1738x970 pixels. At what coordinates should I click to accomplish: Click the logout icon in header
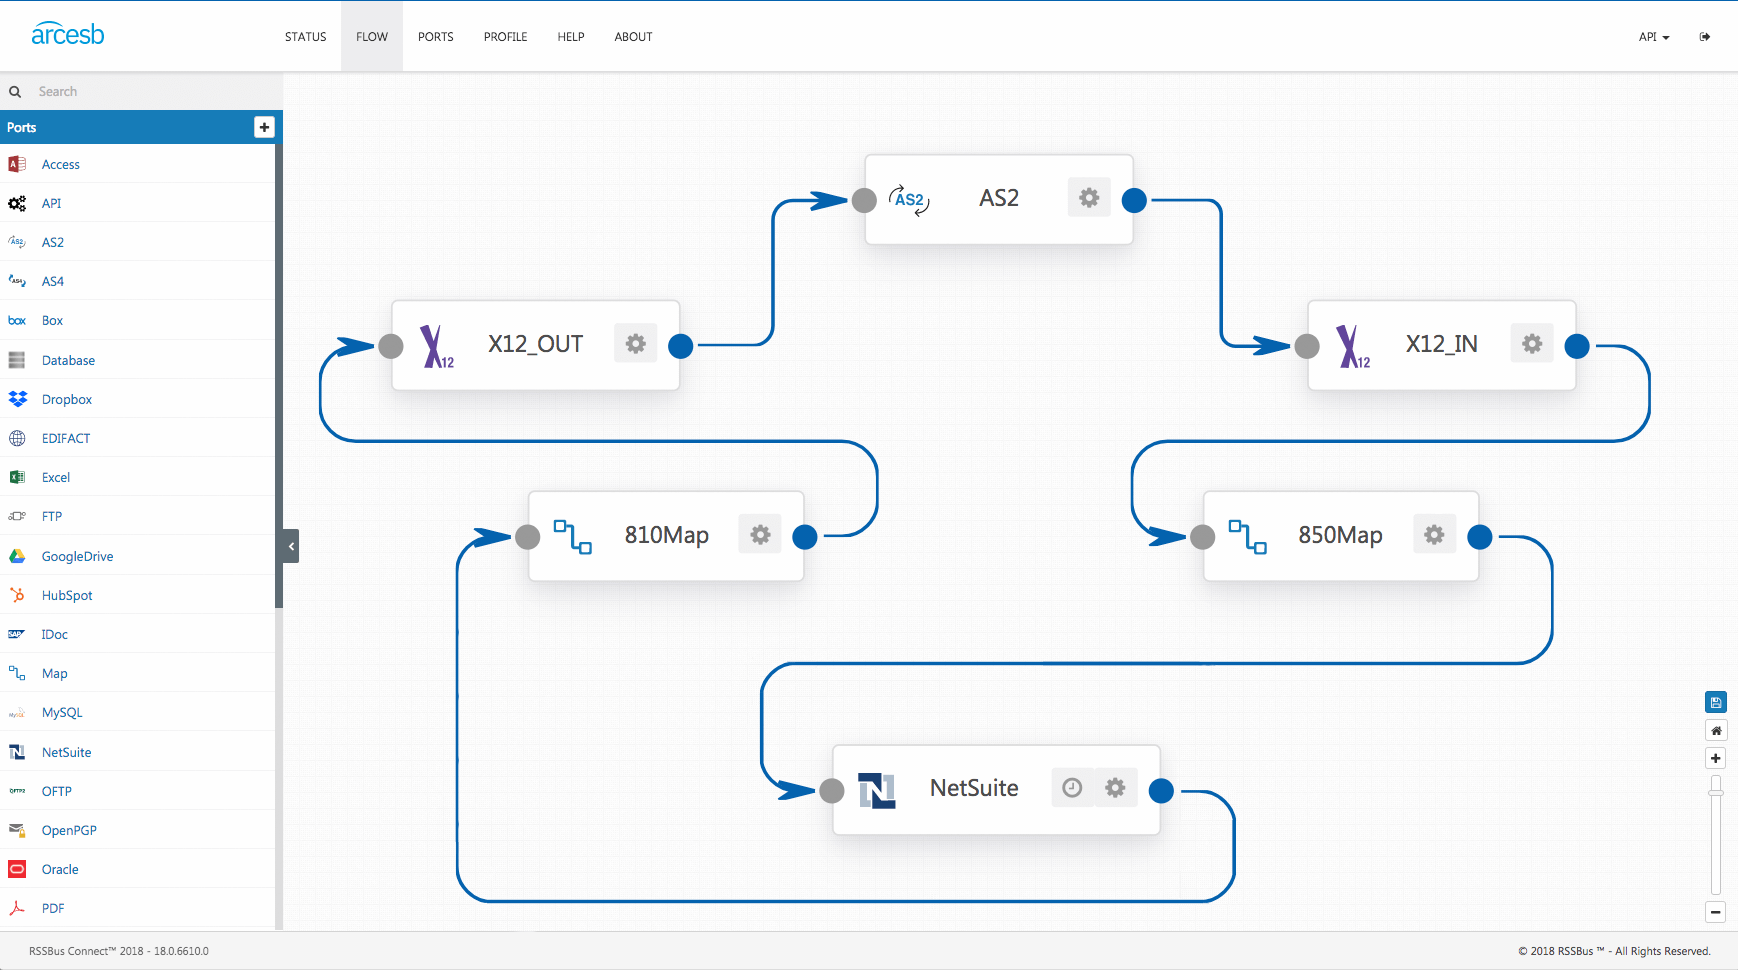click(x=1705, y=37)
